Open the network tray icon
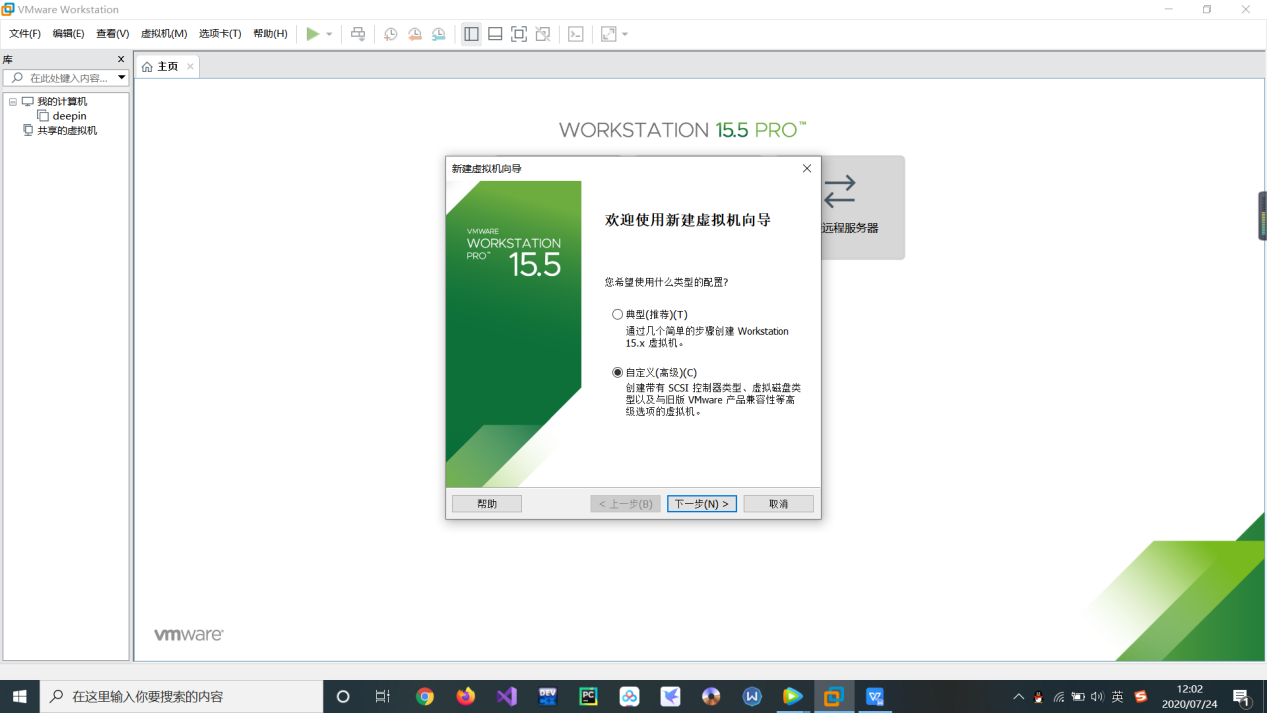 pos(1058,696)
